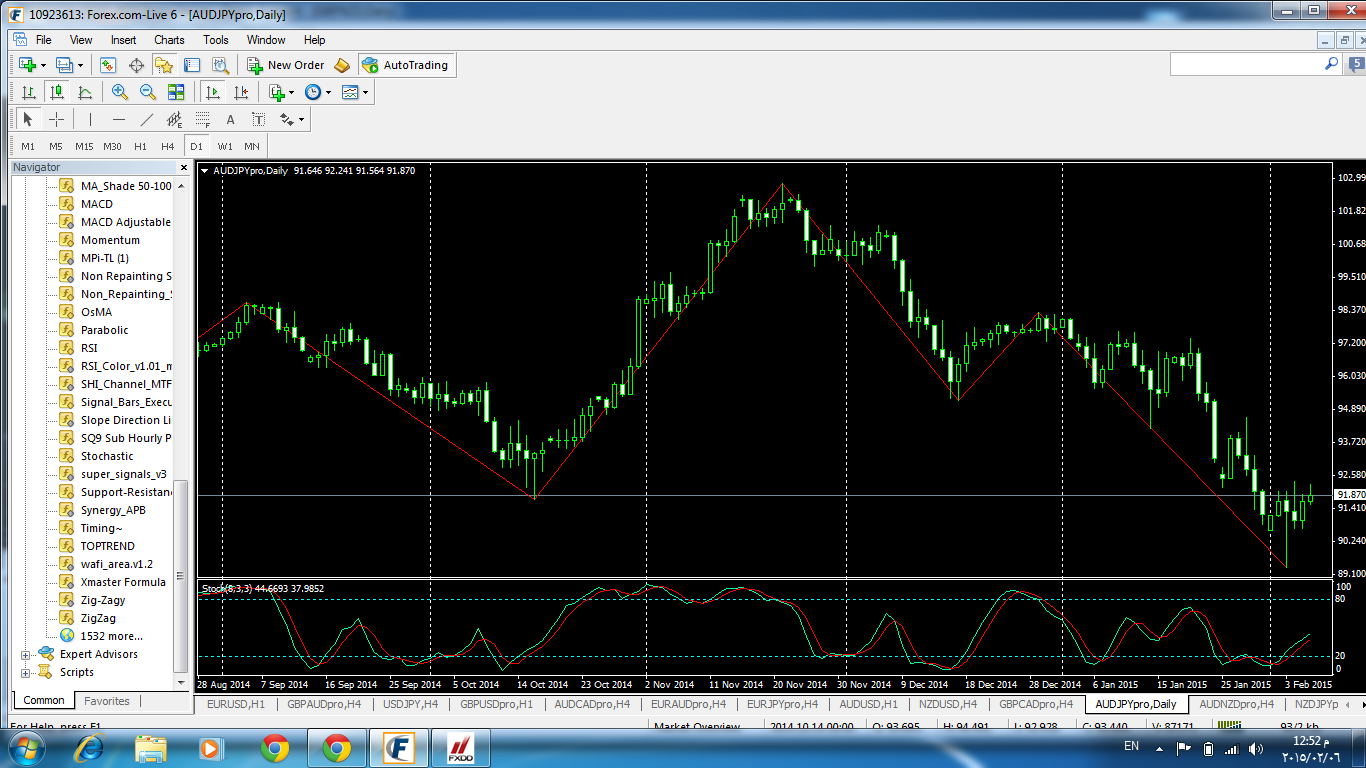Open the Indicators list dropdown
This screenshot has height=768, width=1366.
(281, 92)
